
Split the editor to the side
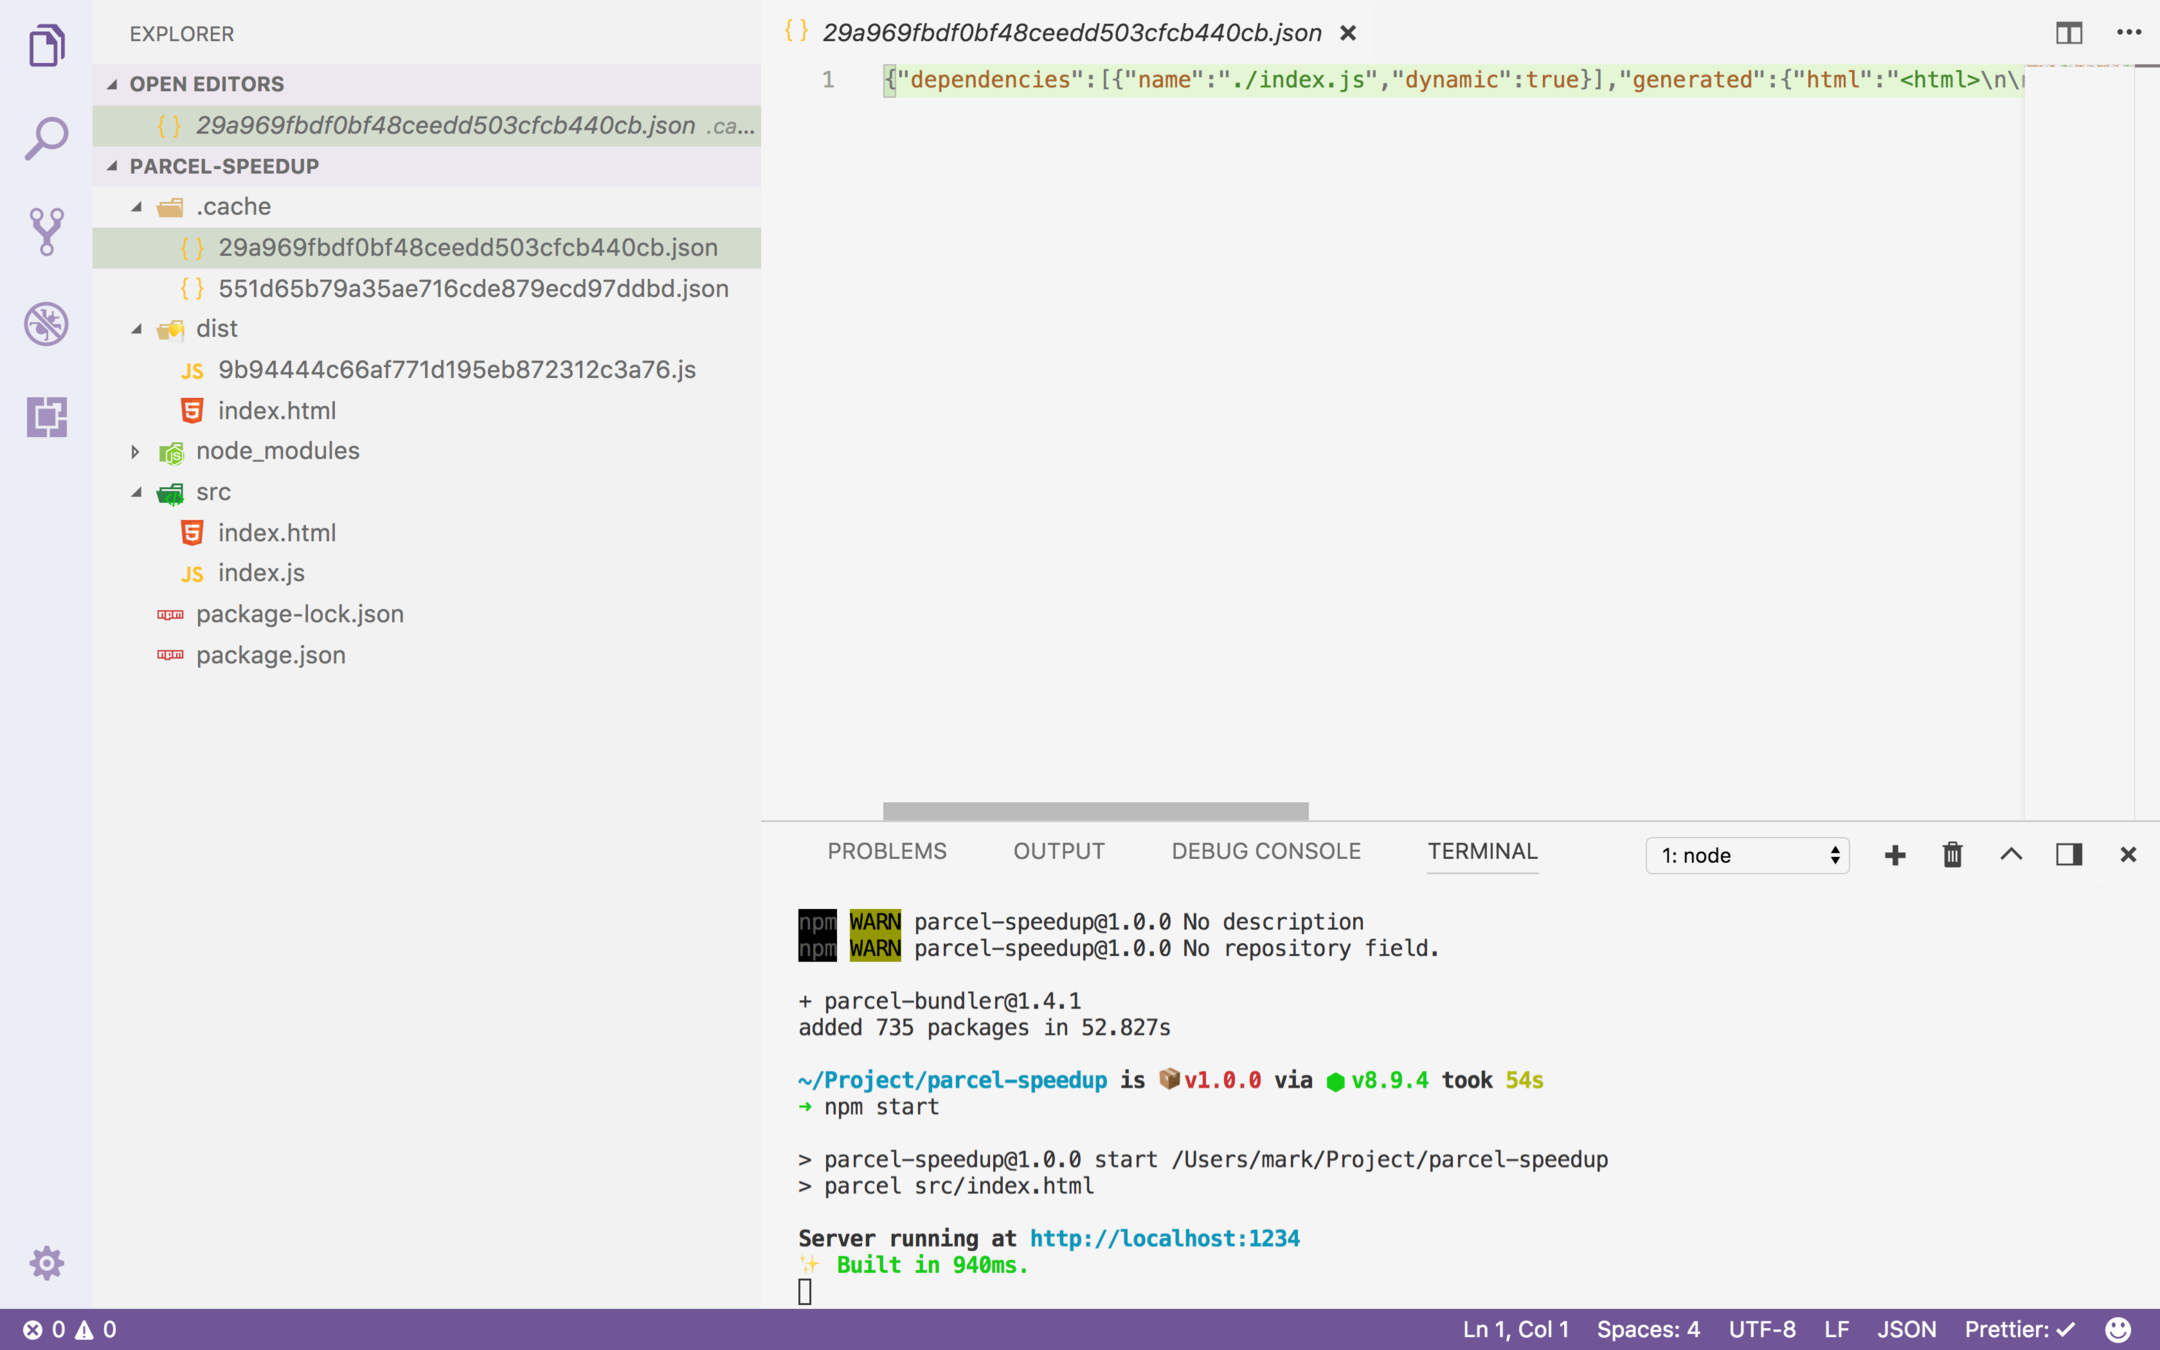[x=2069, y=33]
